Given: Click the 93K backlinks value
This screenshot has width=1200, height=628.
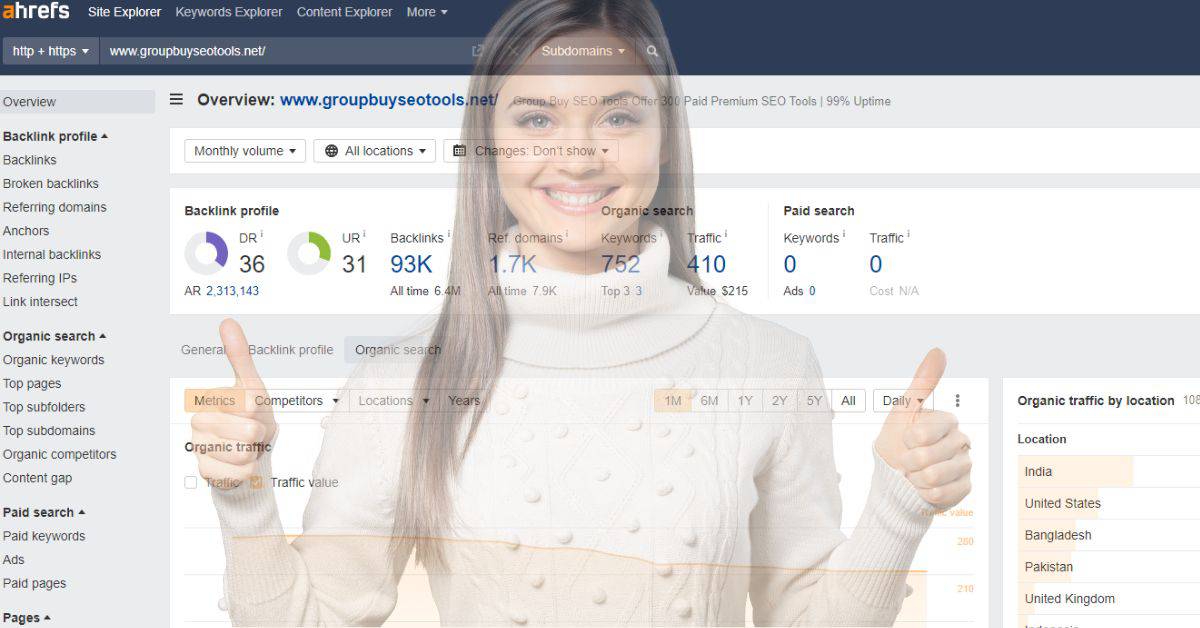Looking at the screenshot, I should click(411, 264).
